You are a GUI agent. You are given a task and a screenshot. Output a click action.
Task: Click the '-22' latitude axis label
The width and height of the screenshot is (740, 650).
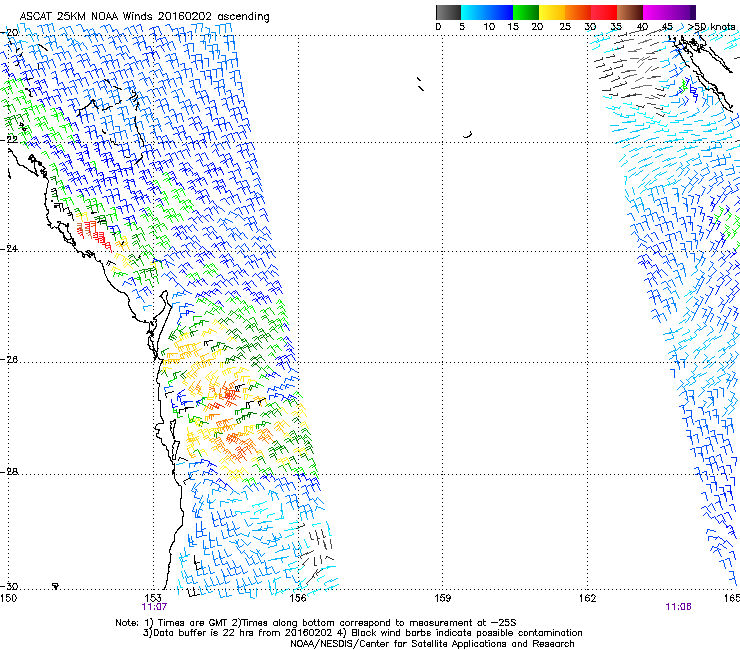10,140
